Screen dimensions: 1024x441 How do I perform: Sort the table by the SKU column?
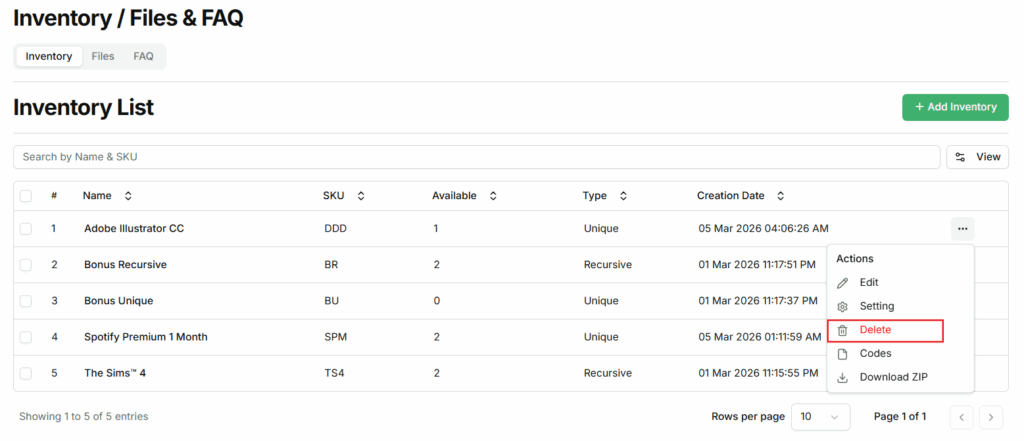361,196
